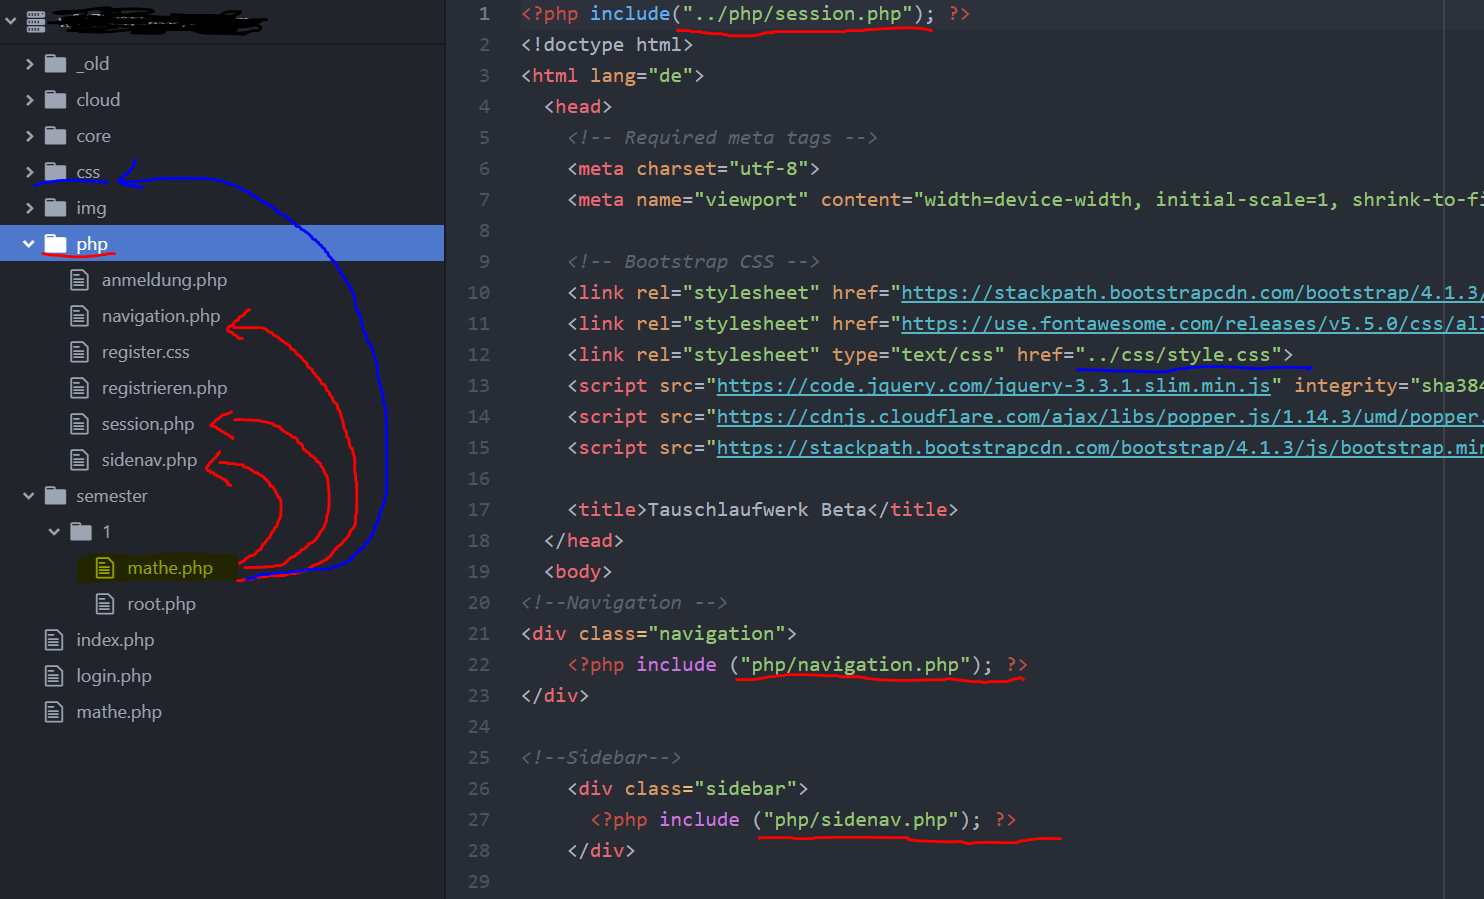Open registrieren.php file
Screen dimensions: 1484x899
[x=164, y=388]
